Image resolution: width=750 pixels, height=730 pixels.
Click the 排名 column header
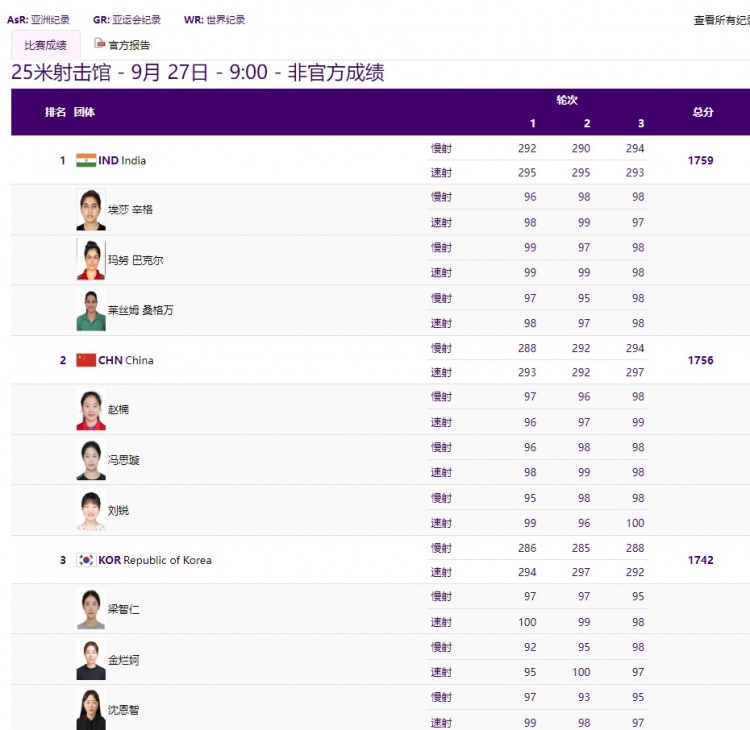(x=55, y=113)
